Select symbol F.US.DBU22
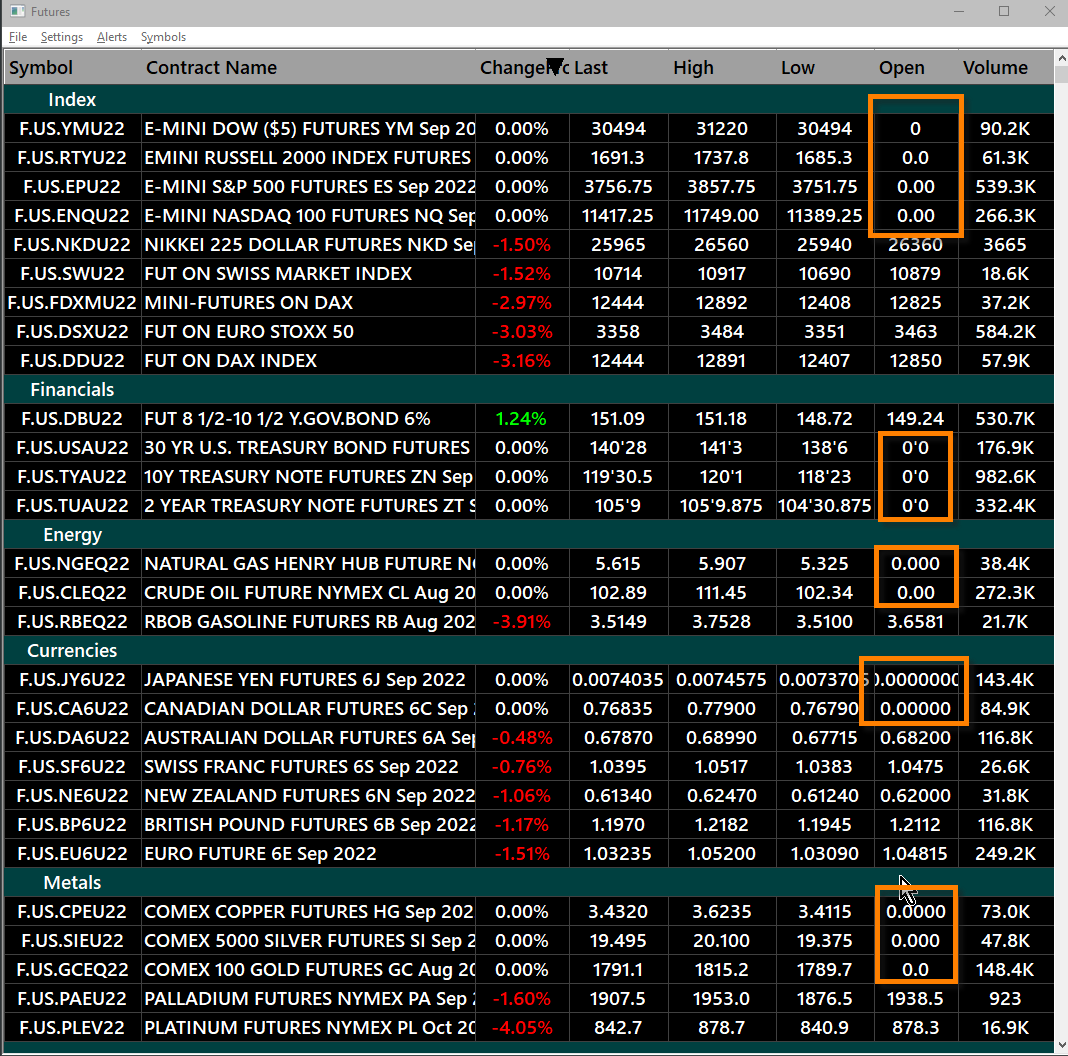 click(x=72, y=419)
